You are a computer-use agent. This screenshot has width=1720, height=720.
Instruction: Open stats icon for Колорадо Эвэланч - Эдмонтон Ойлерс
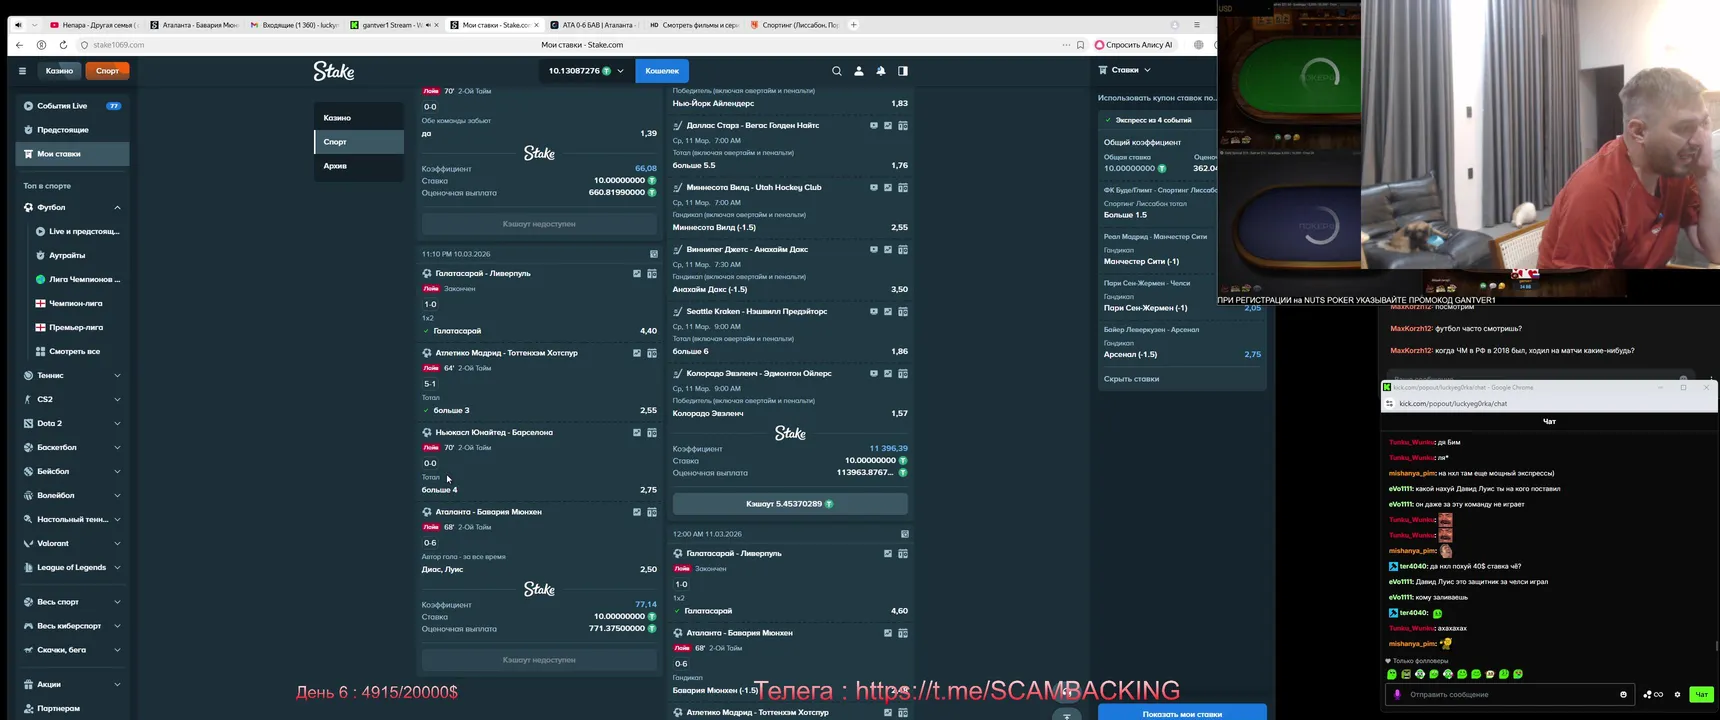tap(888, 374)
